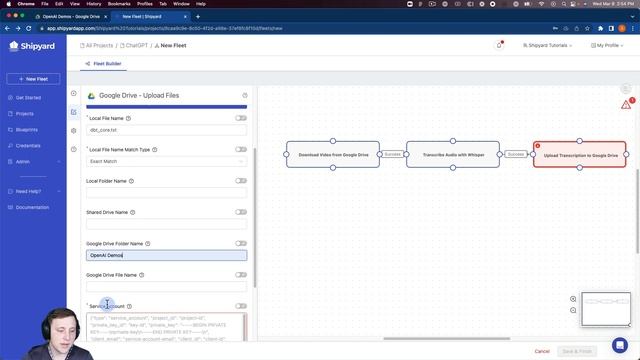Open help info for Google Drive Folder Name
The width and height of the screenshot is (640, 360).
pyautogui.click(x=148, y=244)
